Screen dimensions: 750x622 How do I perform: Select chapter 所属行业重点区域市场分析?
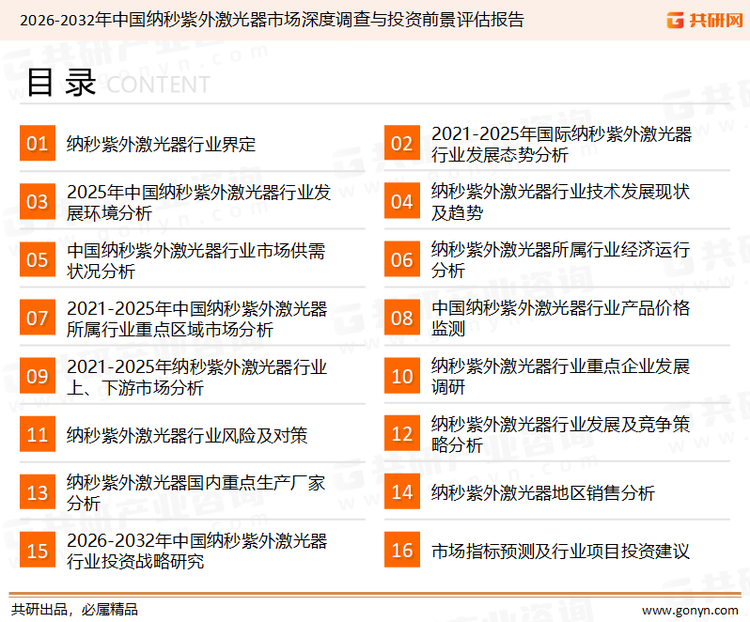coord(197,319)
